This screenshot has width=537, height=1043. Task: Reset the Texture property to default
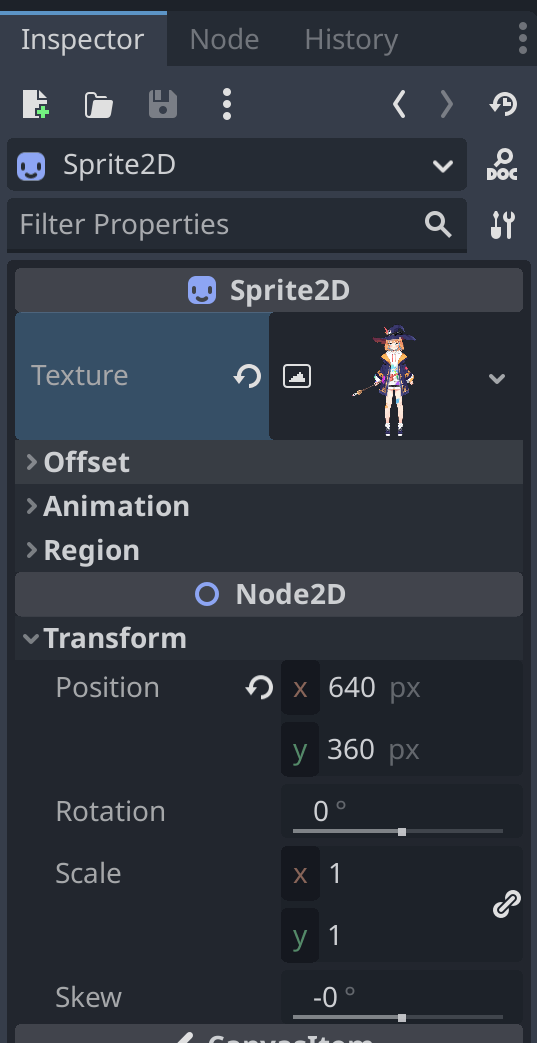(x=248, y=377)
